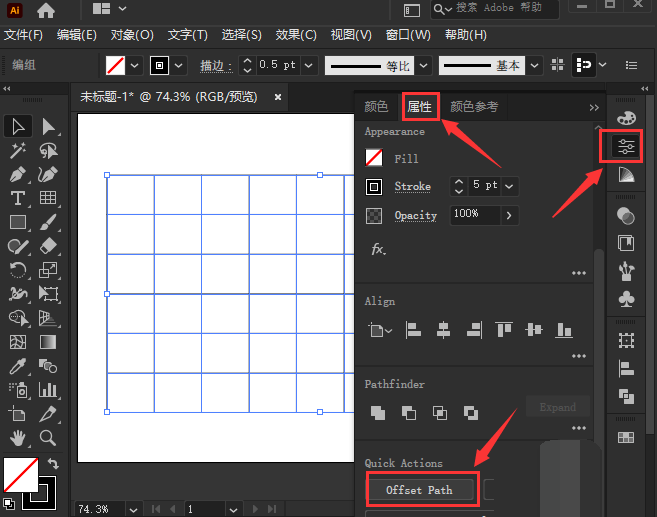Select the Curvature tool
Screen dimensions: 657x517
[48, 174]
